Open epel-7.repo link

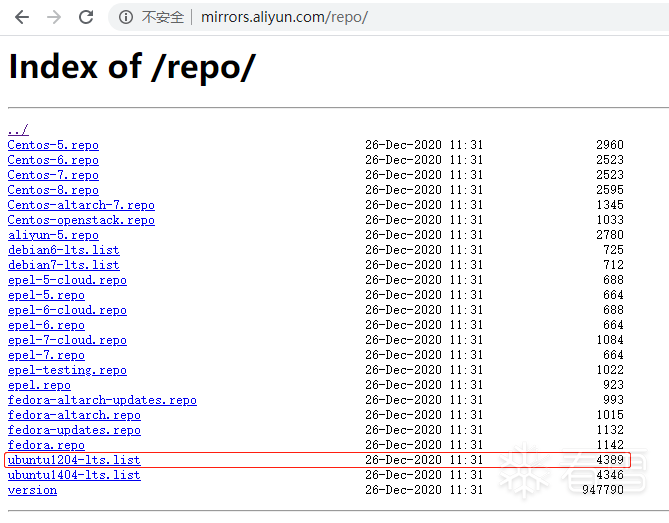(46, 355)
